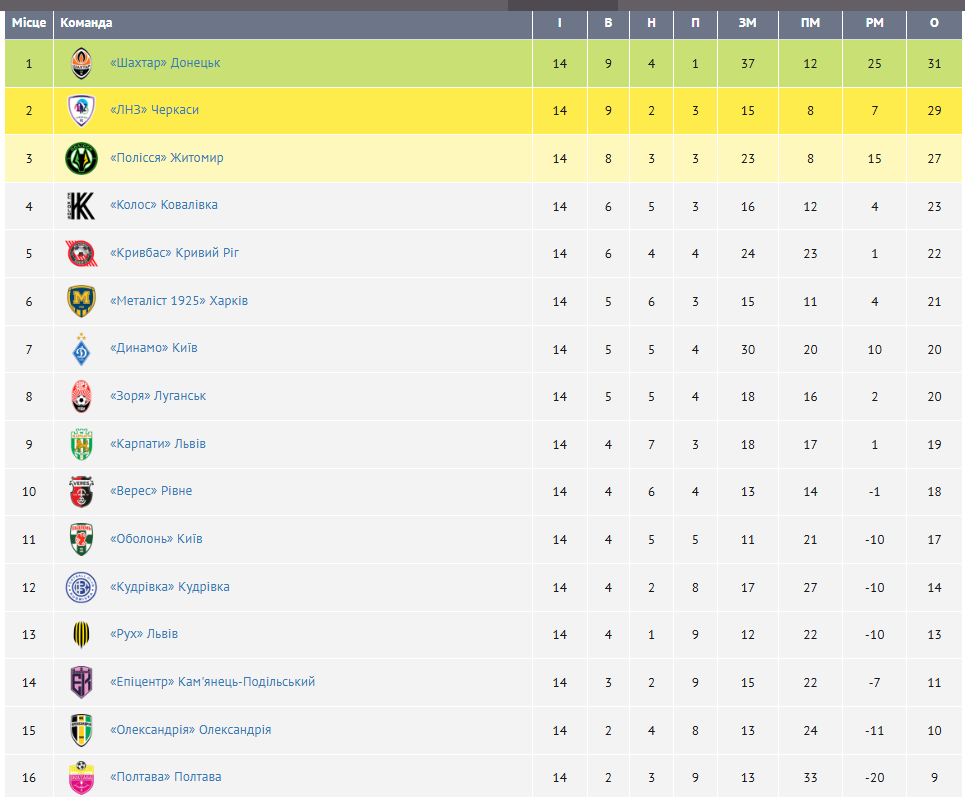This screenshot has height=797, width=965.
Task: Click the Dynamo Kyiv club logo
Action: pyautogui.click(x=81, y=349)
